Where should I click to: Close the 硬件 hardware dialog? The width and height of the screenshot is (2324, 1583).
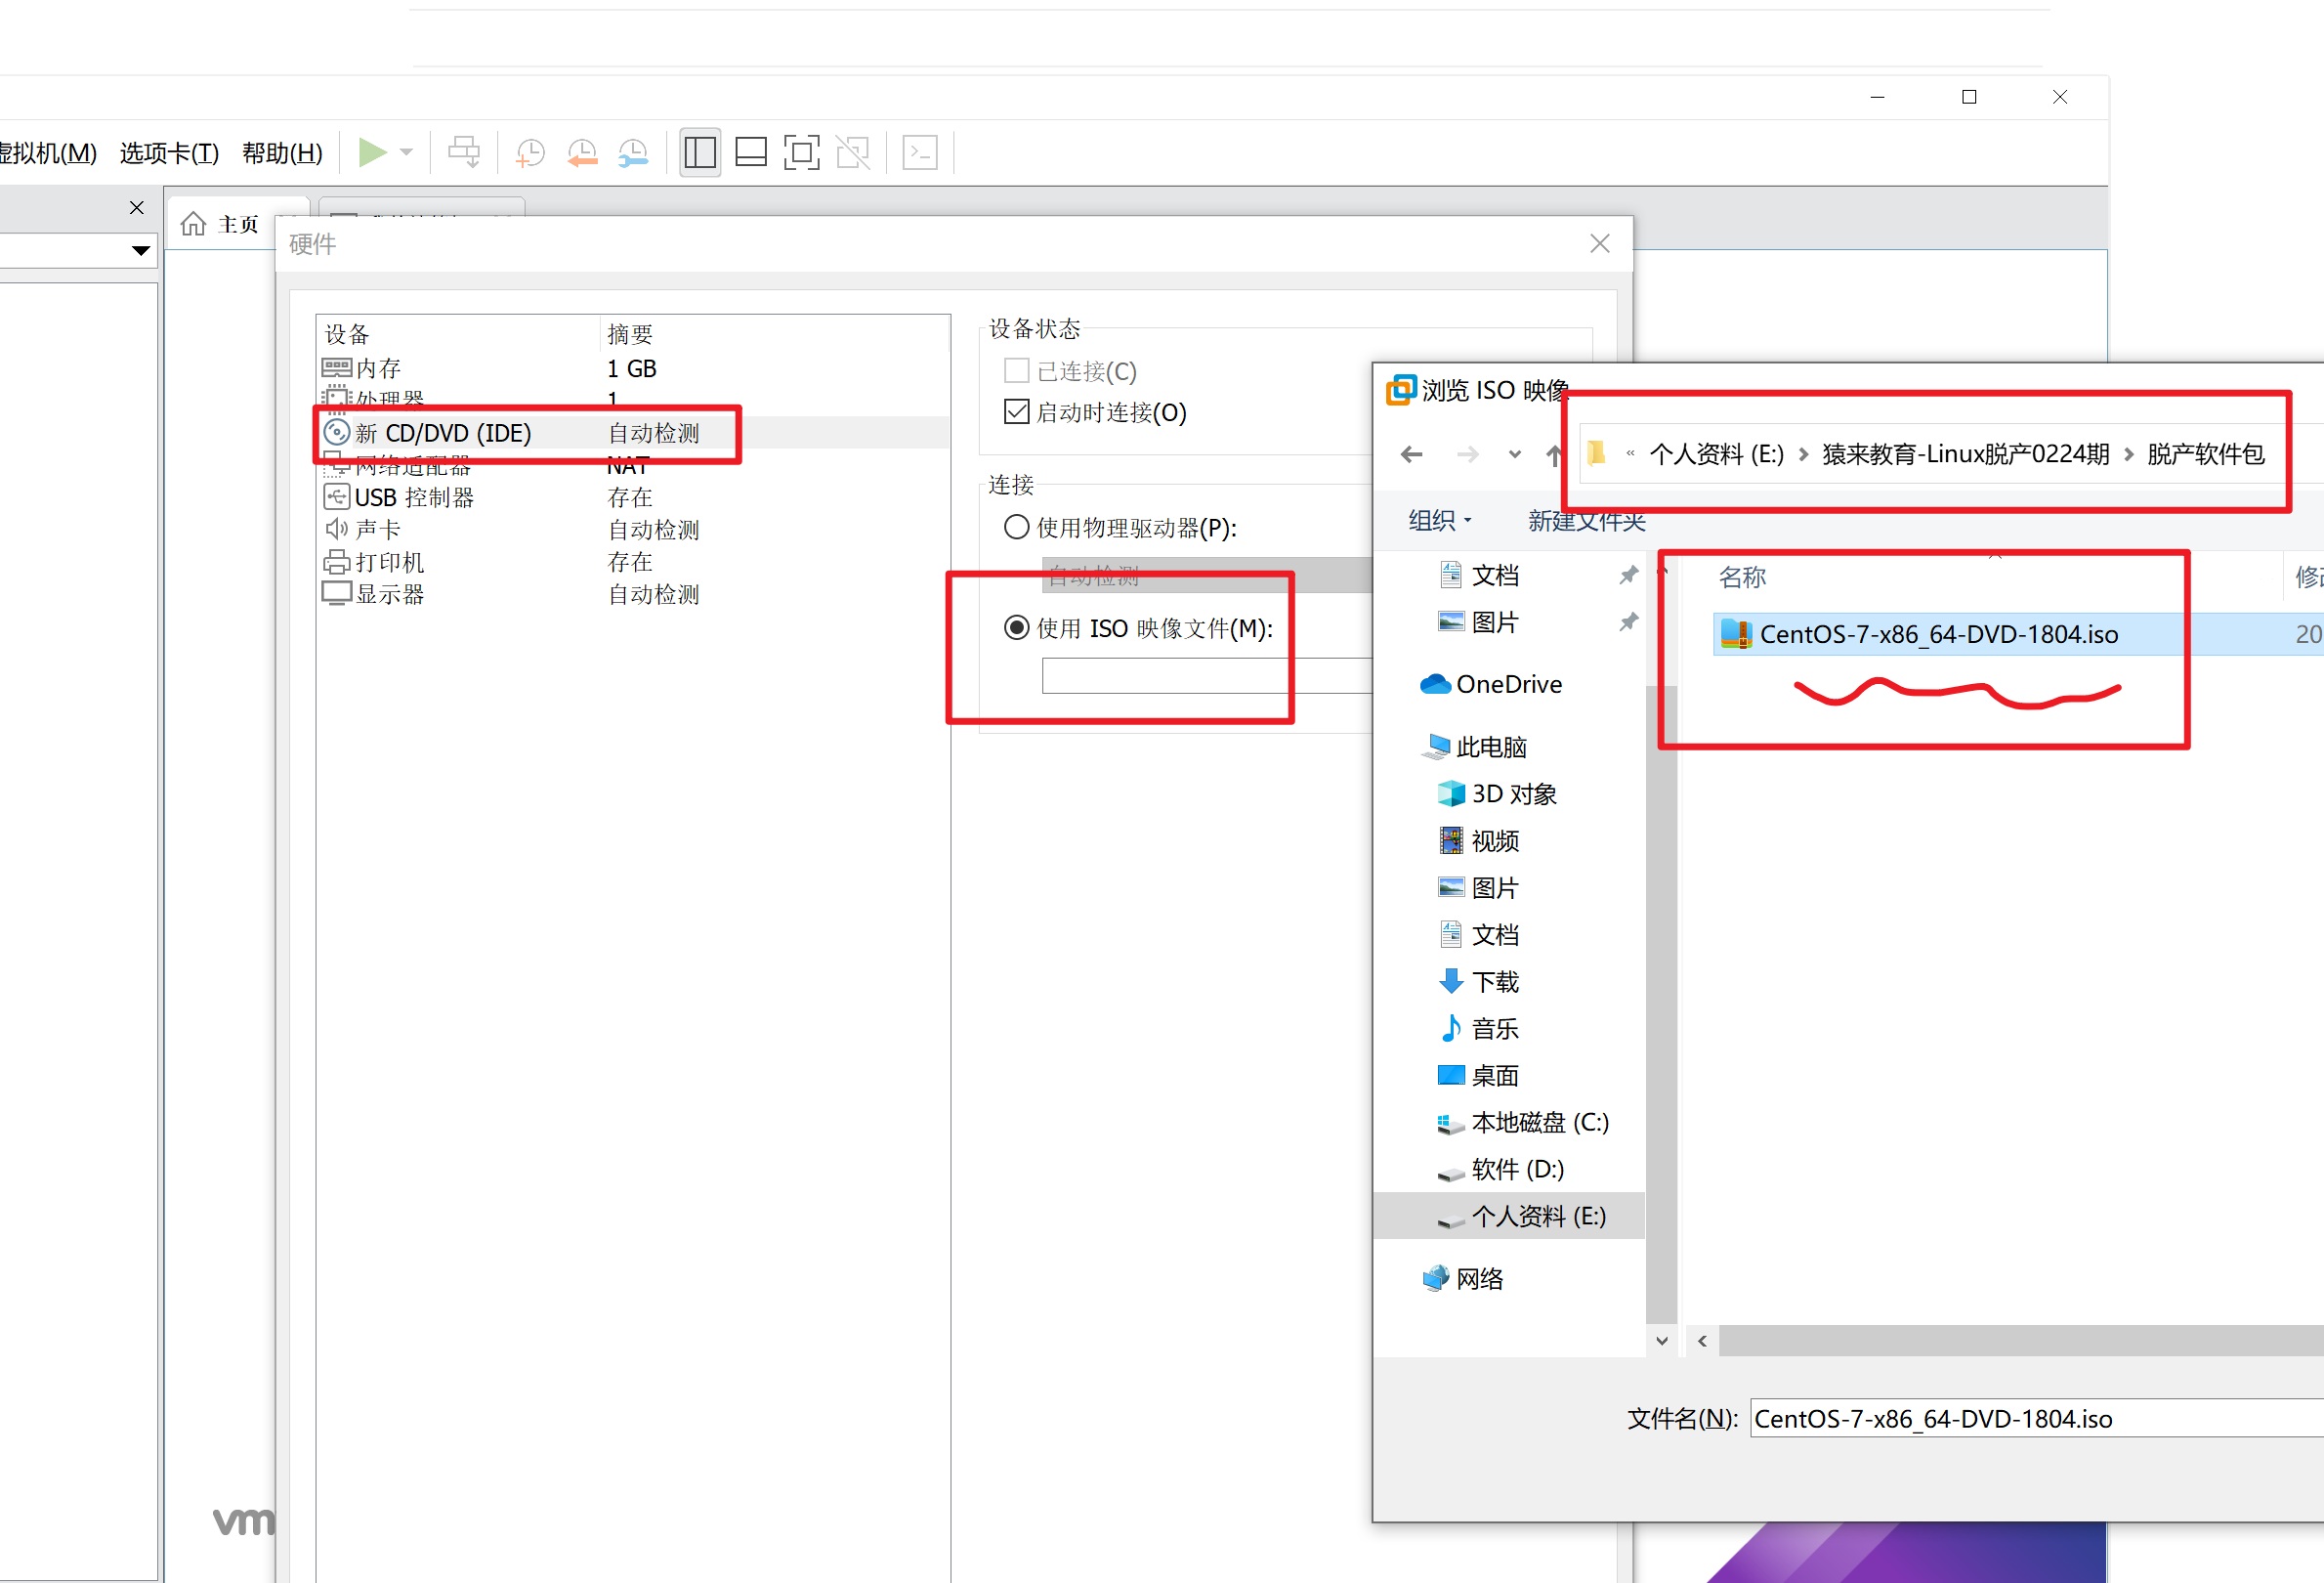click(1600, 243)
